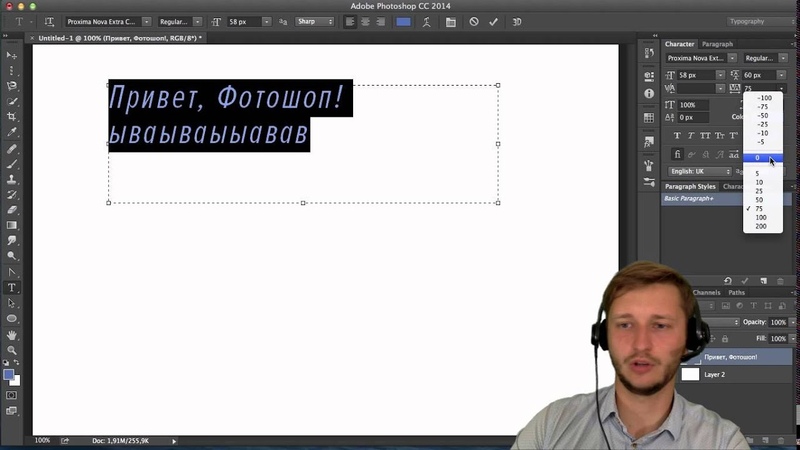Choose -100 in tracking dropdown list
800x450 pixels.
(763, 98)
